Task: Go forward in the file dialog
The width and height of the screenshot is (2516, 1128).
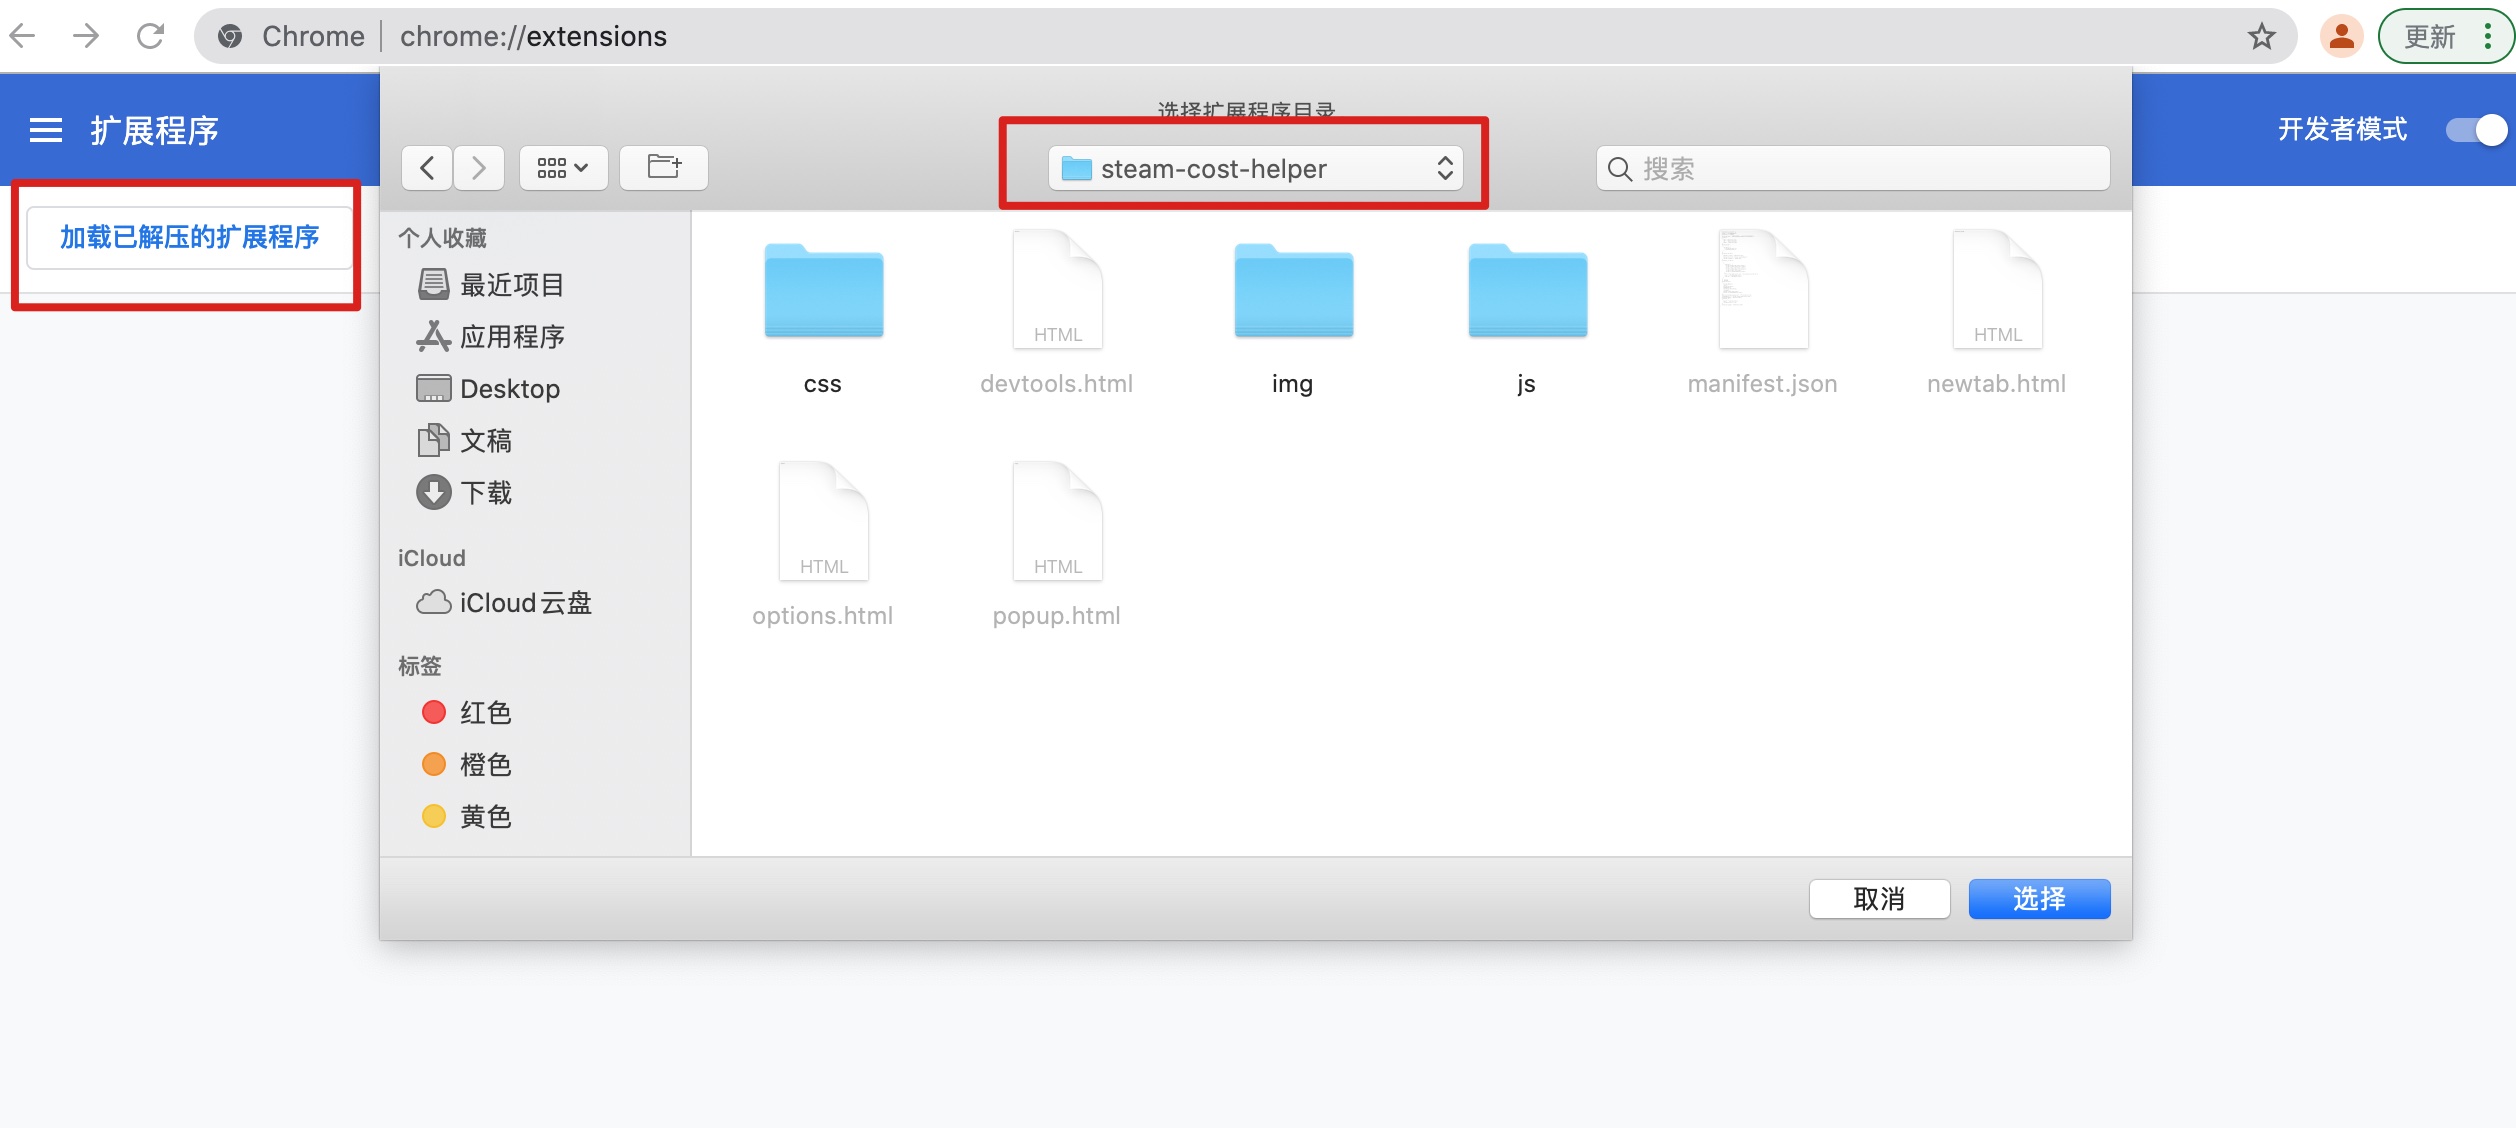Action: tap(479, 168)
